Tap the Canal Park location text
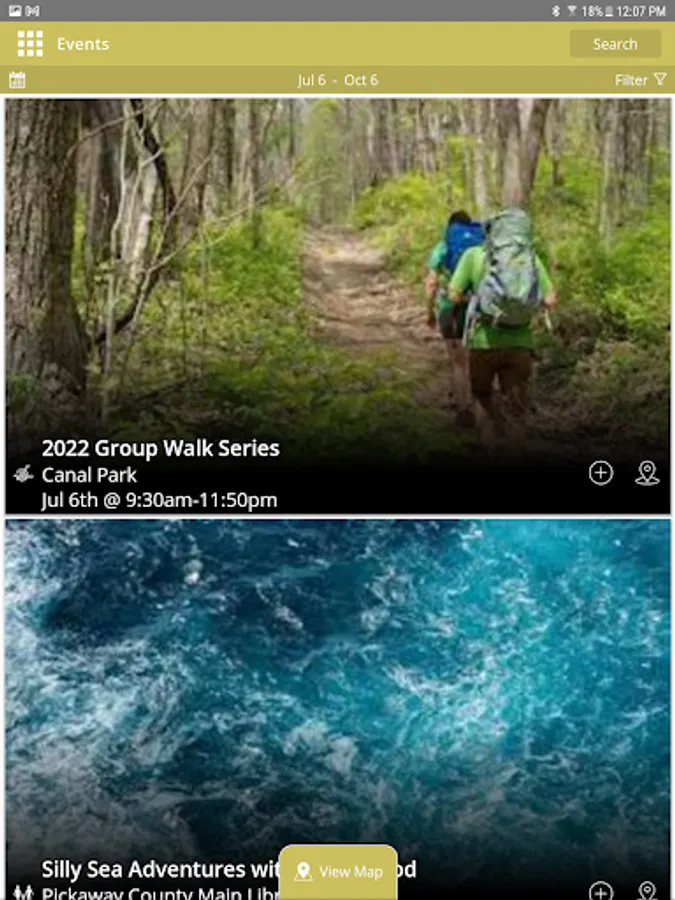Viewport: 675px width, 900px height. 89,475
